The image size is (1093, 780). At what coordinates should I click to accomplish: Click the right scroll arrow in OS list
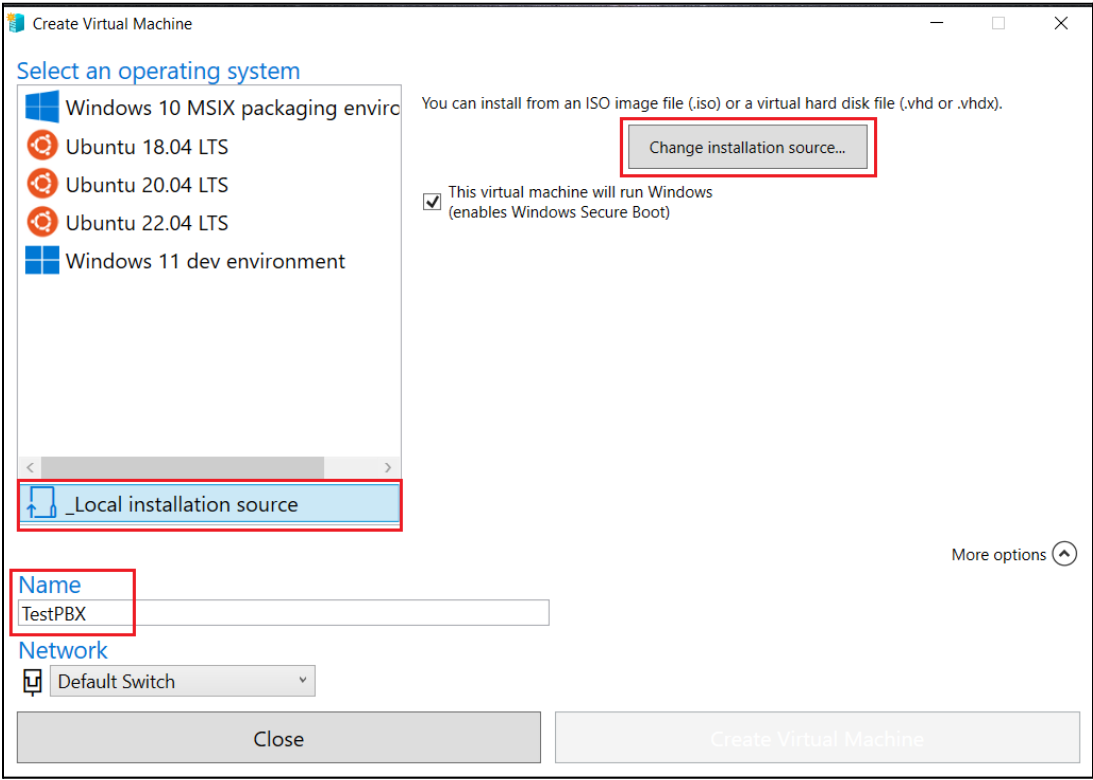tap(388, 467)
